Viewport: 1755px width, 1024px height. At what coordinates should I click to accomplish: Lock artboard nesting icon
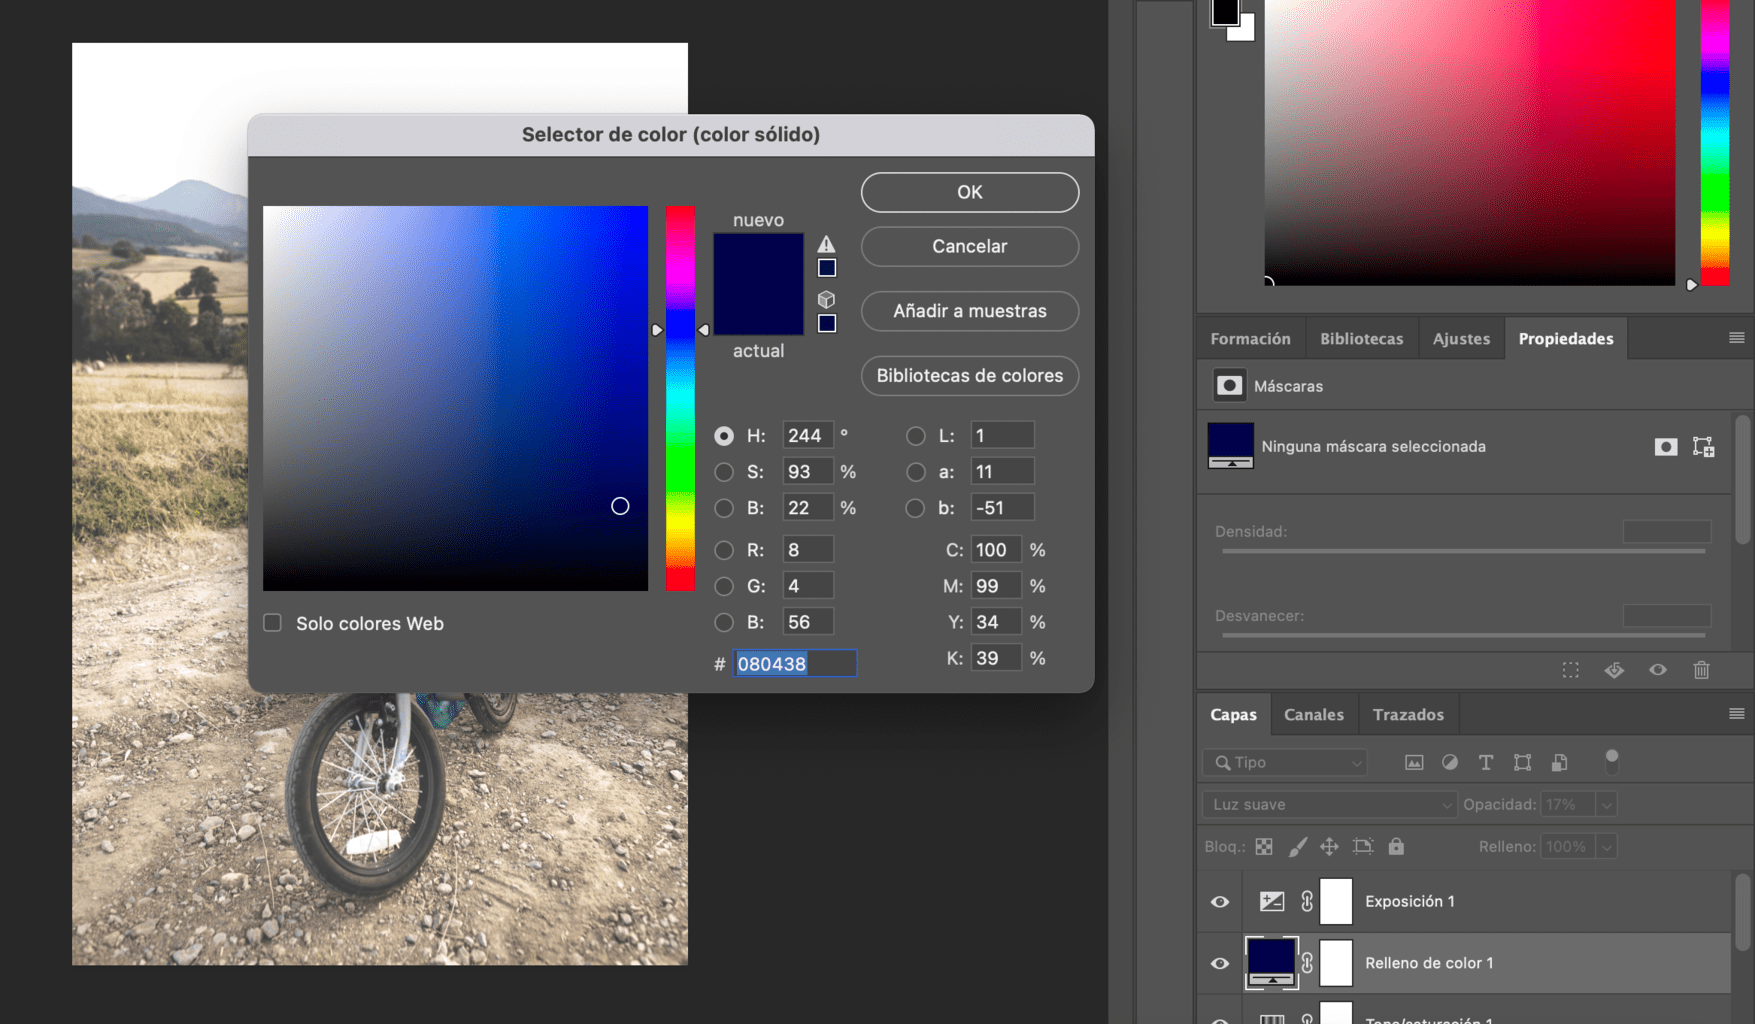click(1363, 847)
